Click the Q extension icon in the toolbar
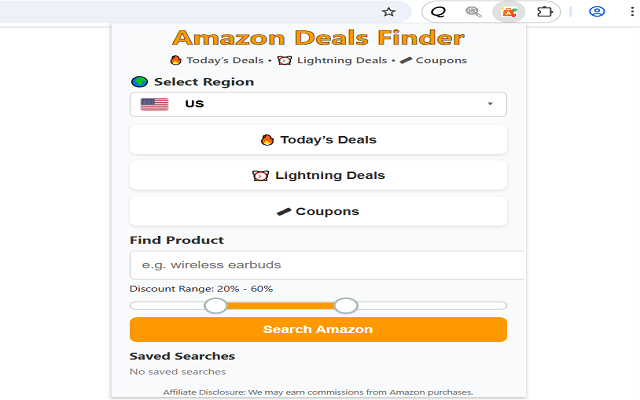 click(438, 12)
